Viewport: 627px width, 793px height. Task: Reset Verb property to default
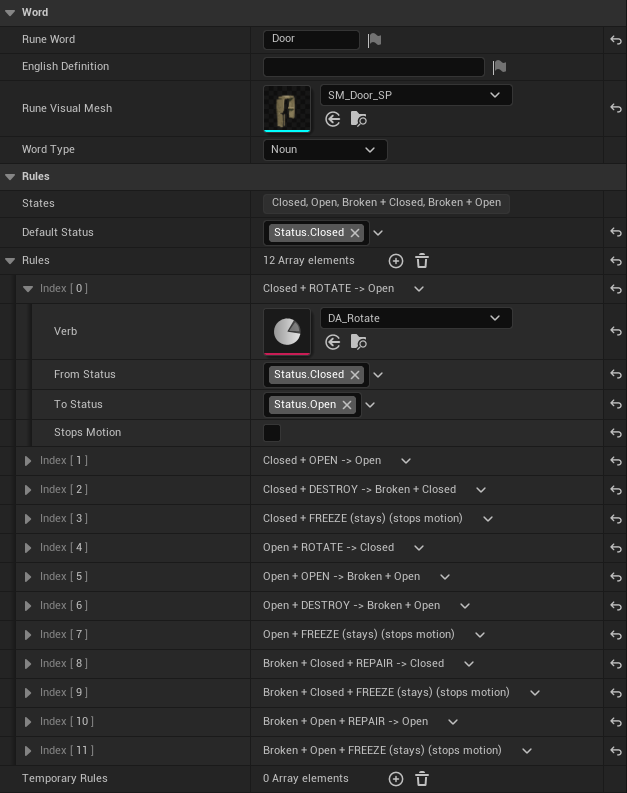tap(615, 331)
